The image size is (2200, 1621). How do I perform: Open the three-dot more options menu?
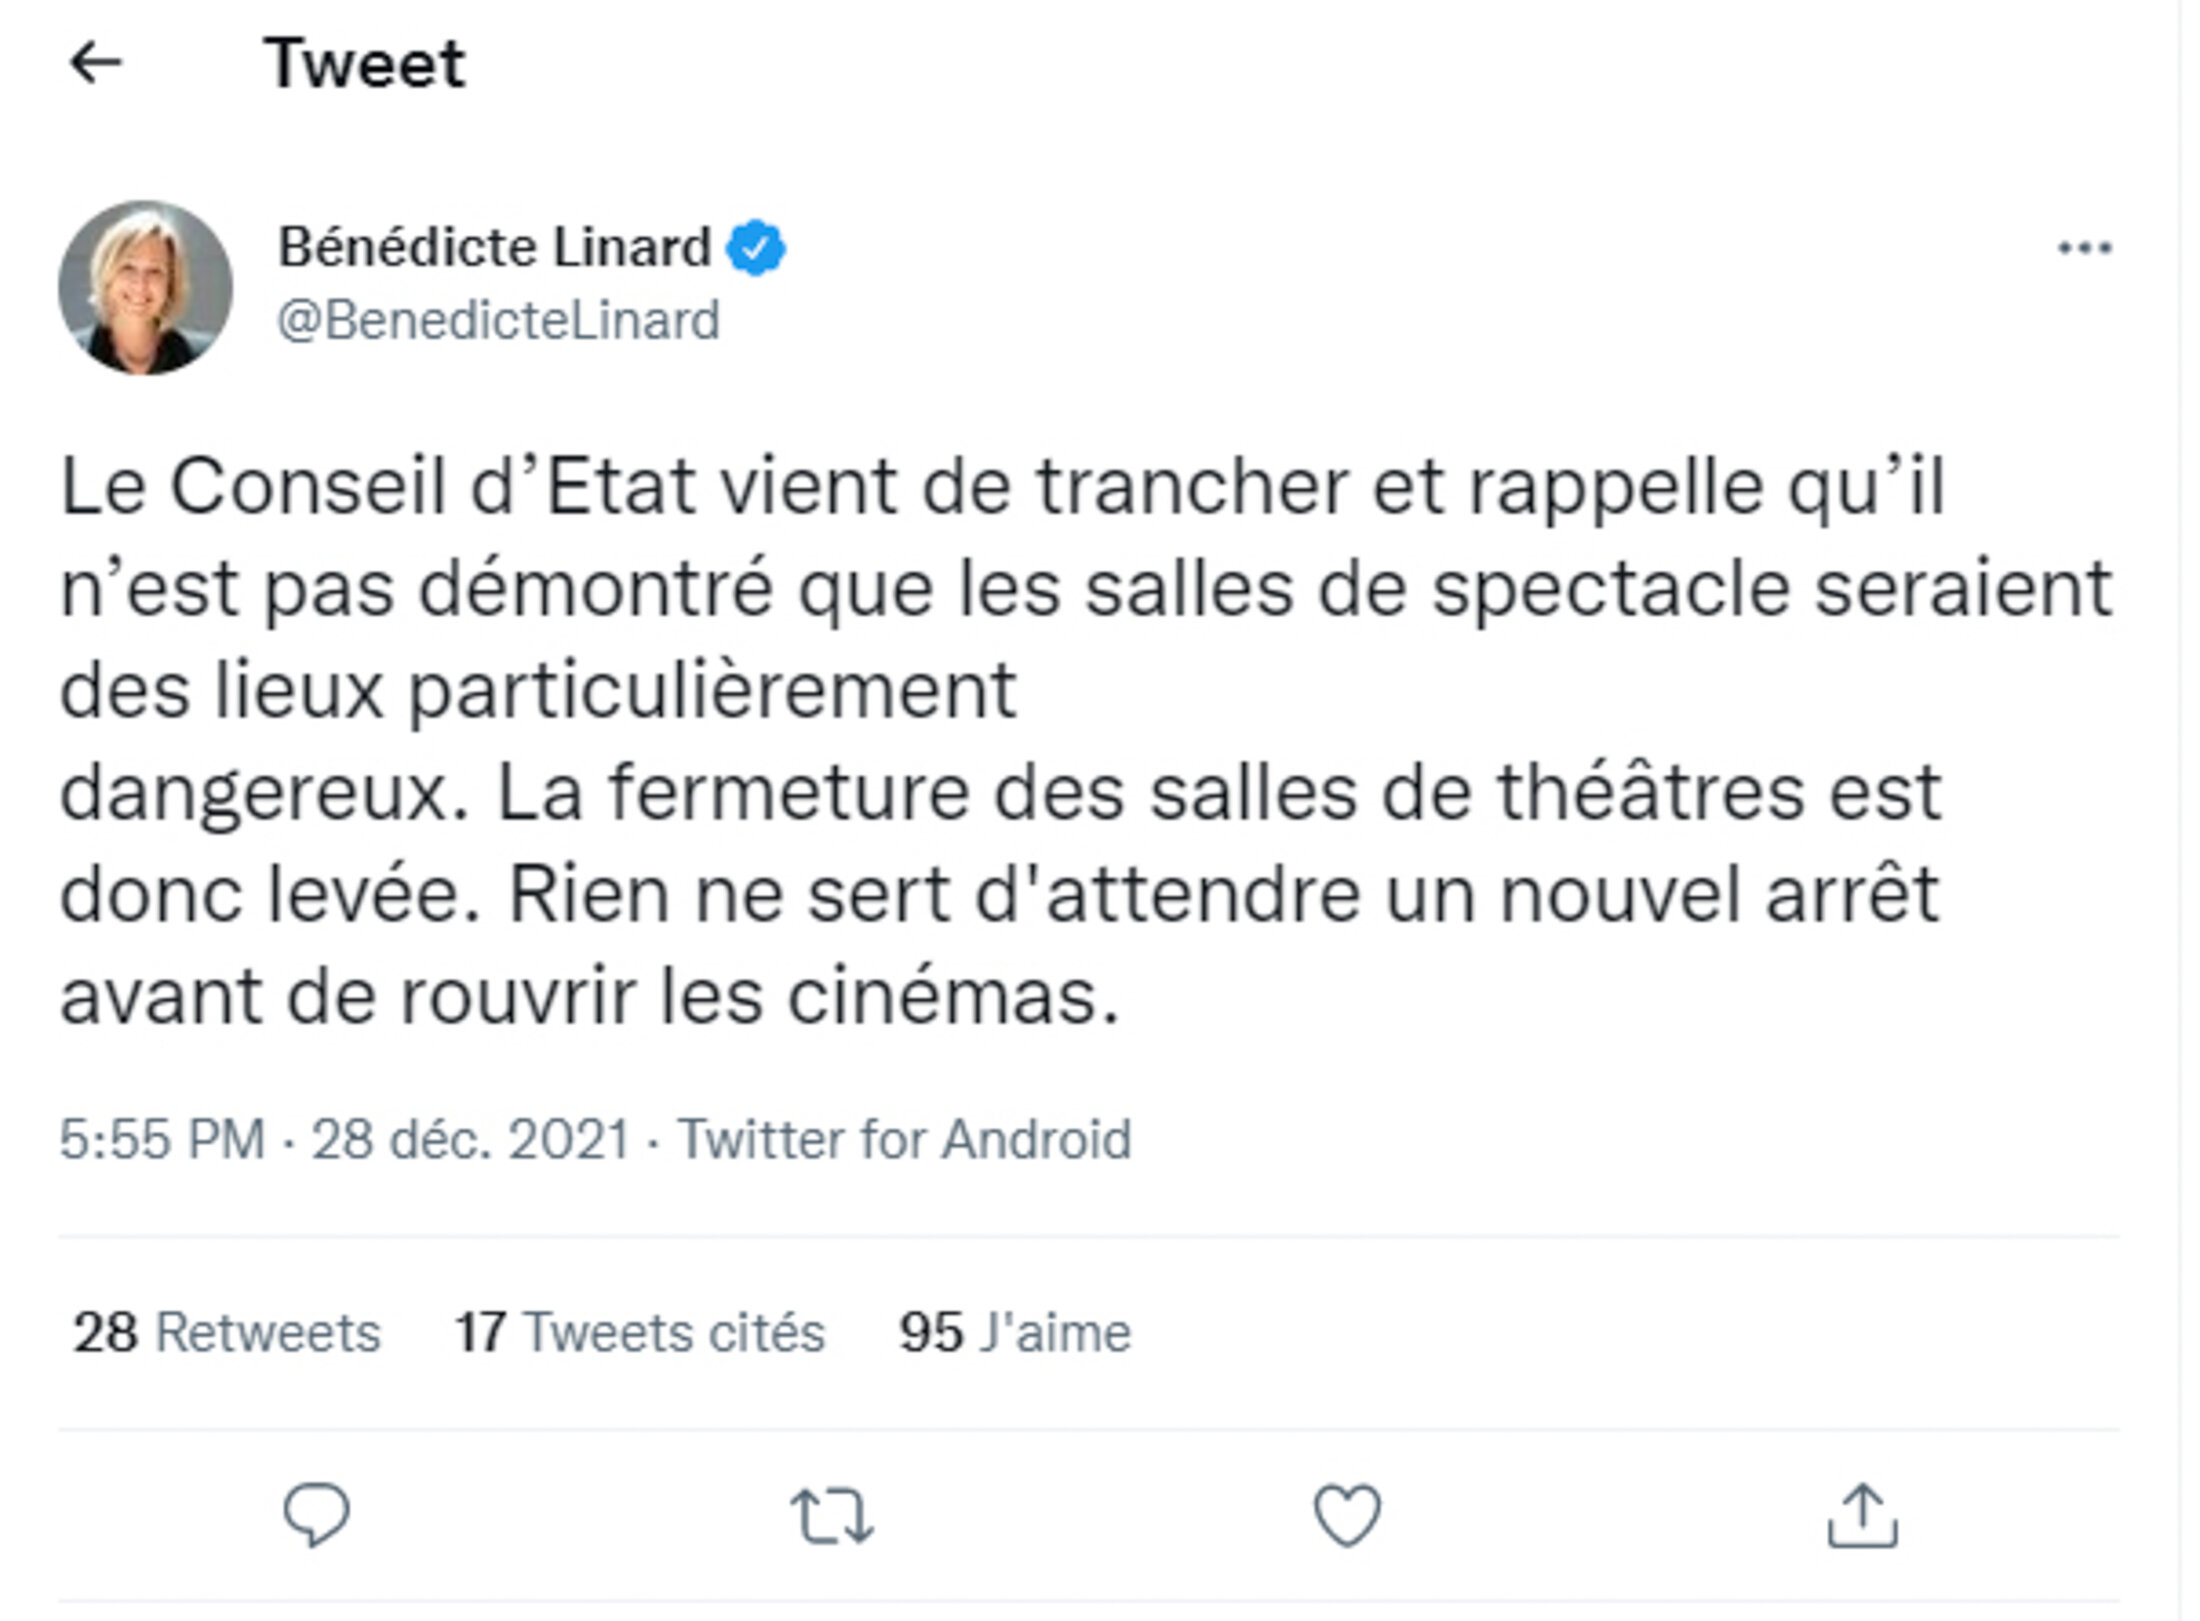click(2085, 248)
